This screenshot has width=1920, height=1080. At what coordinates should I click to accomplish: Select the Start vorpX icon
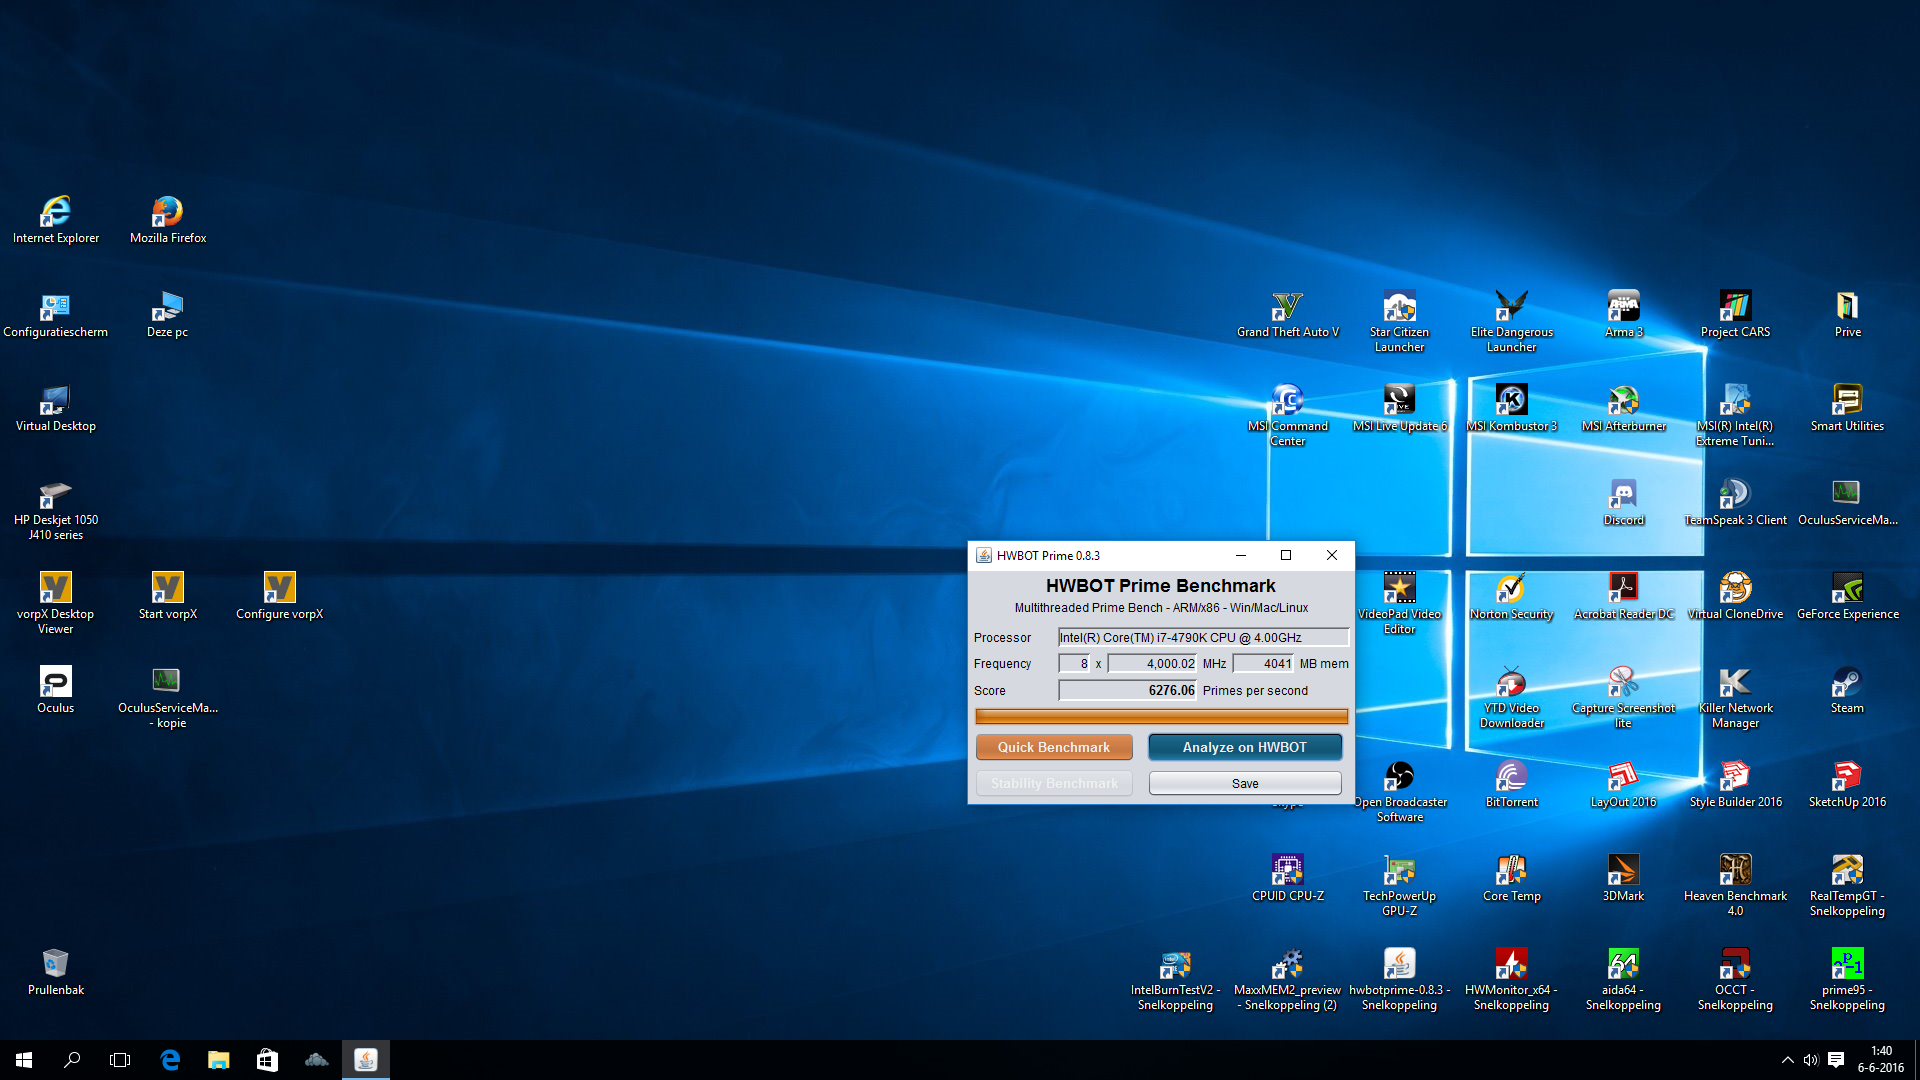168,596
